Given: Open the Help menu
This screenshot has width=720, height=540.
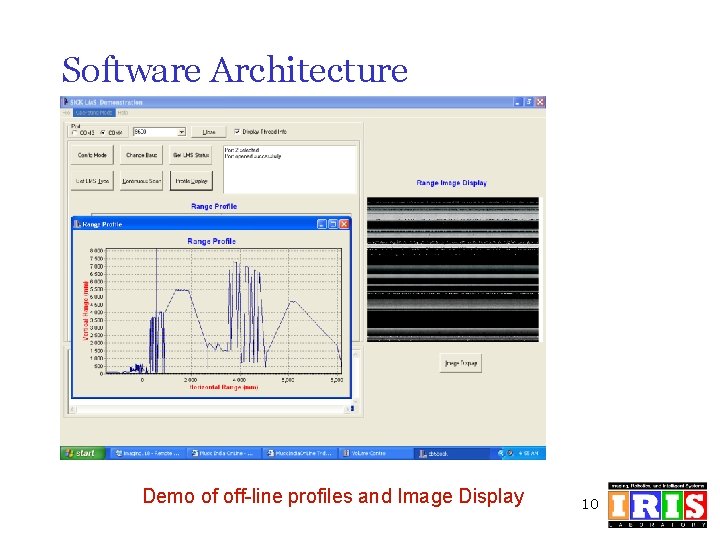Looking at the screenshot, I should tap(123, 112).
